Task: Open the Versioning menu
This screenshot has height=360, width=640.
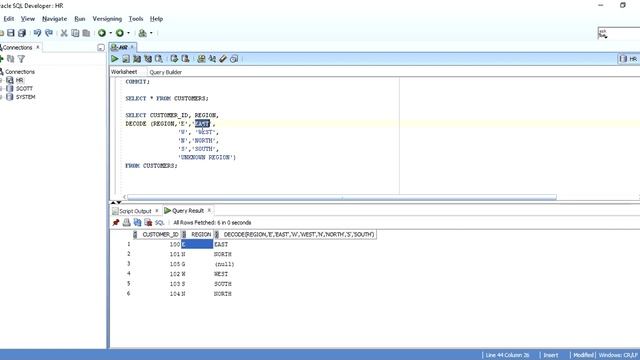Action: [107, 19]
